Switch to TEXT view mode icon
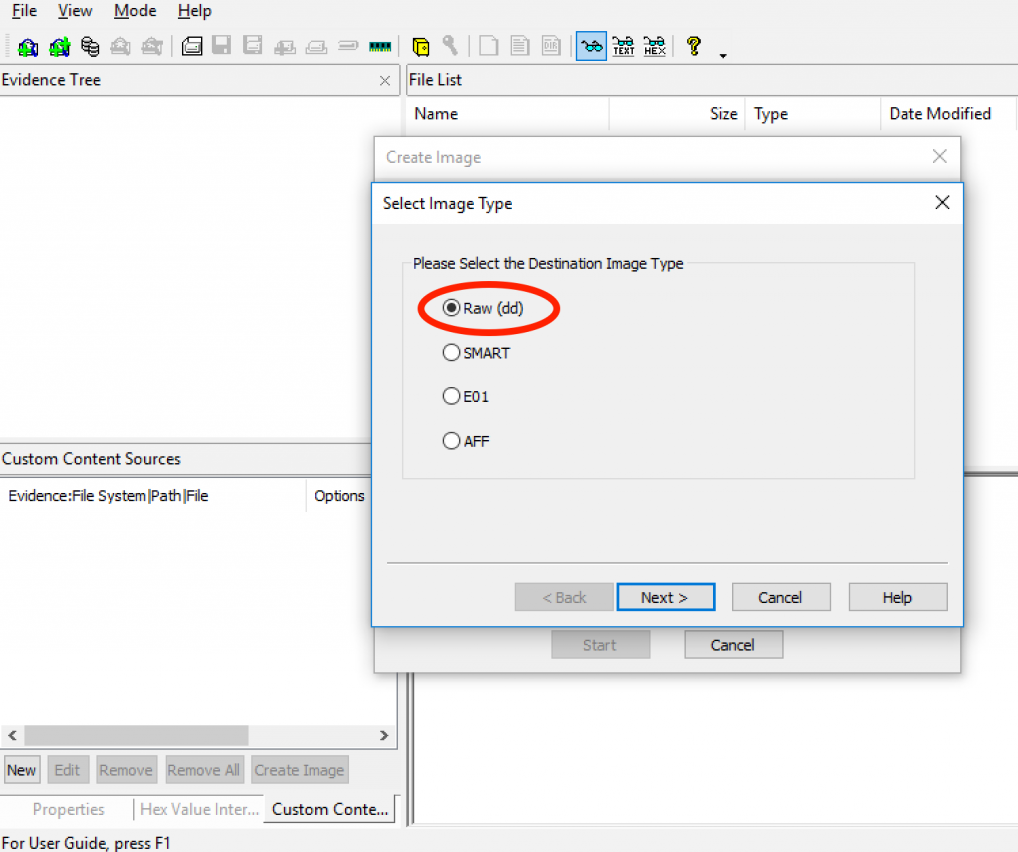The image size is (1018, 852). coord(623,46)
